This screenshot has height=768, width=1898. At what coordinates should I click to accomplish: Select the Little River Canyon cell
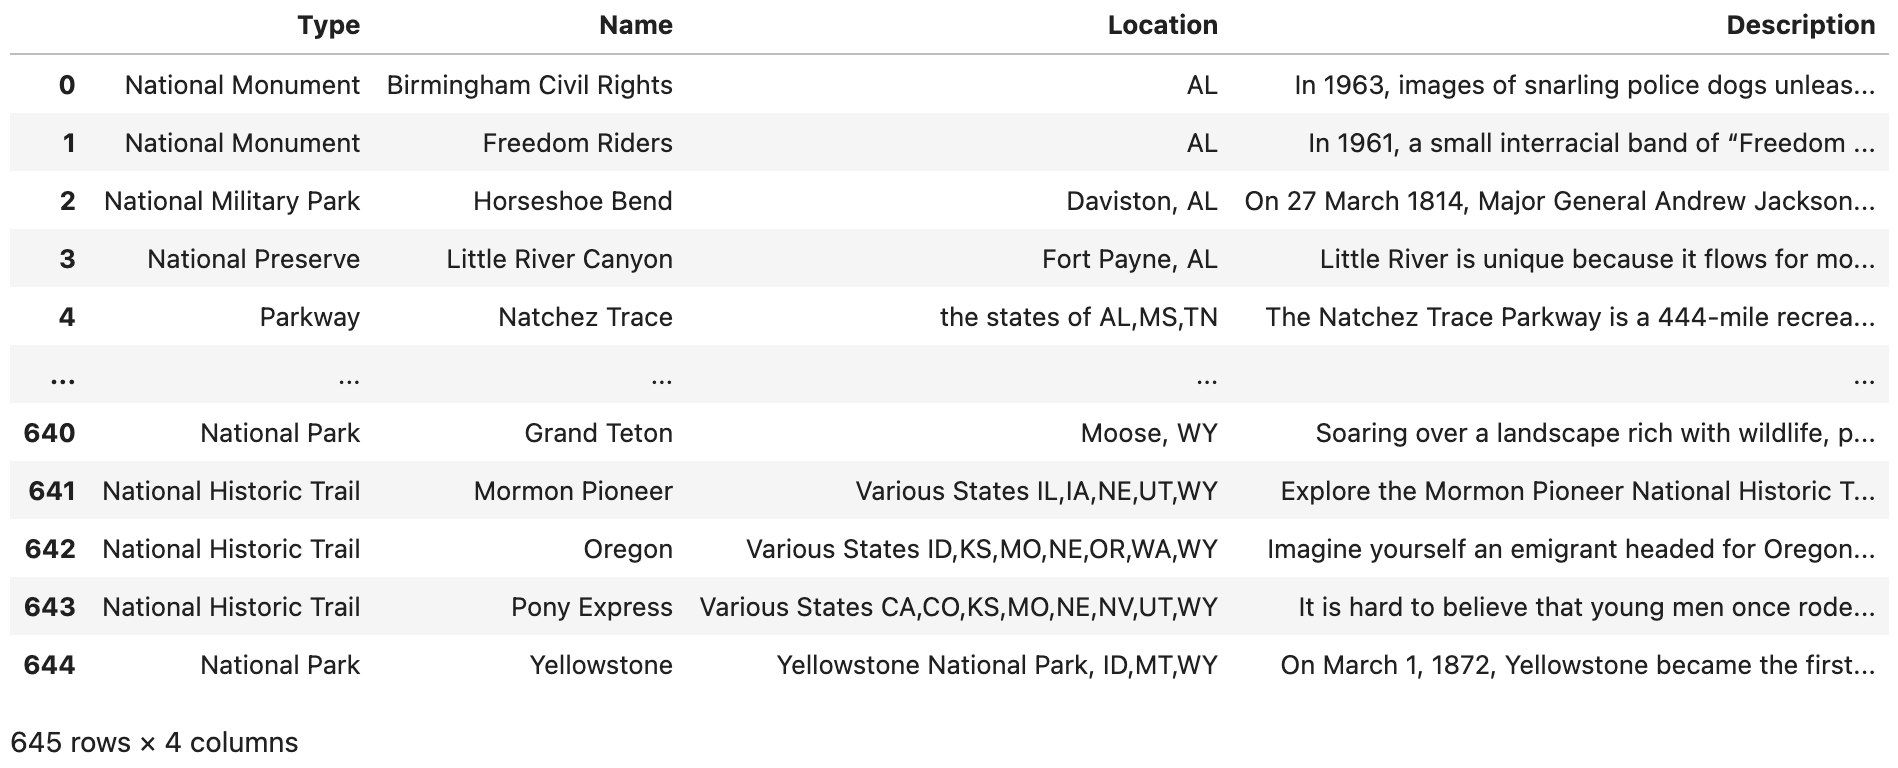[559, 260]
